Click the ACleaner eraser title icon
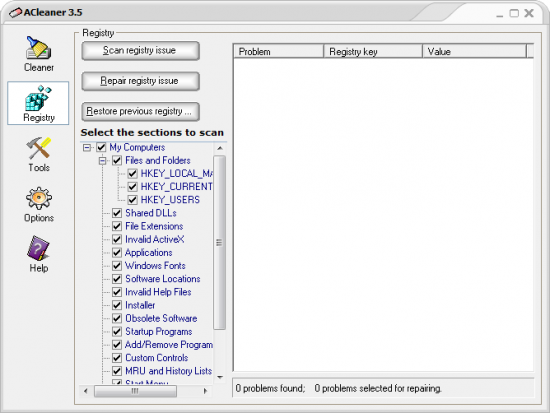The image size is (550, 413). coord(15,13)
